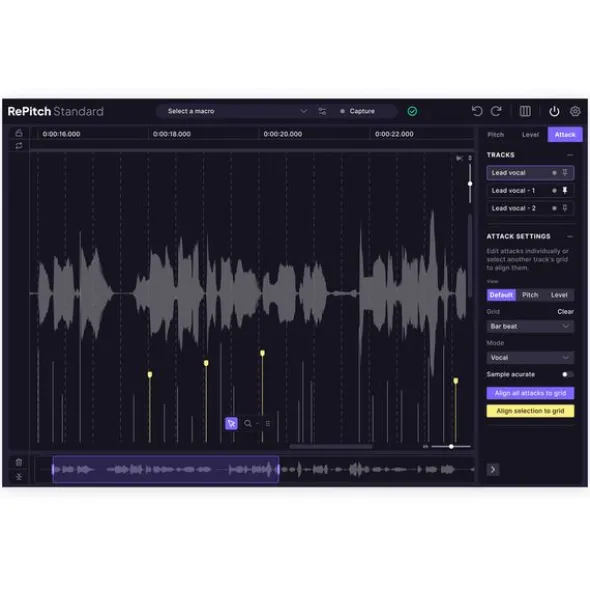The height and width of the screenshot is (591, 590).
Task: Click Align all attacks to grid
Action: pos(530,393)
